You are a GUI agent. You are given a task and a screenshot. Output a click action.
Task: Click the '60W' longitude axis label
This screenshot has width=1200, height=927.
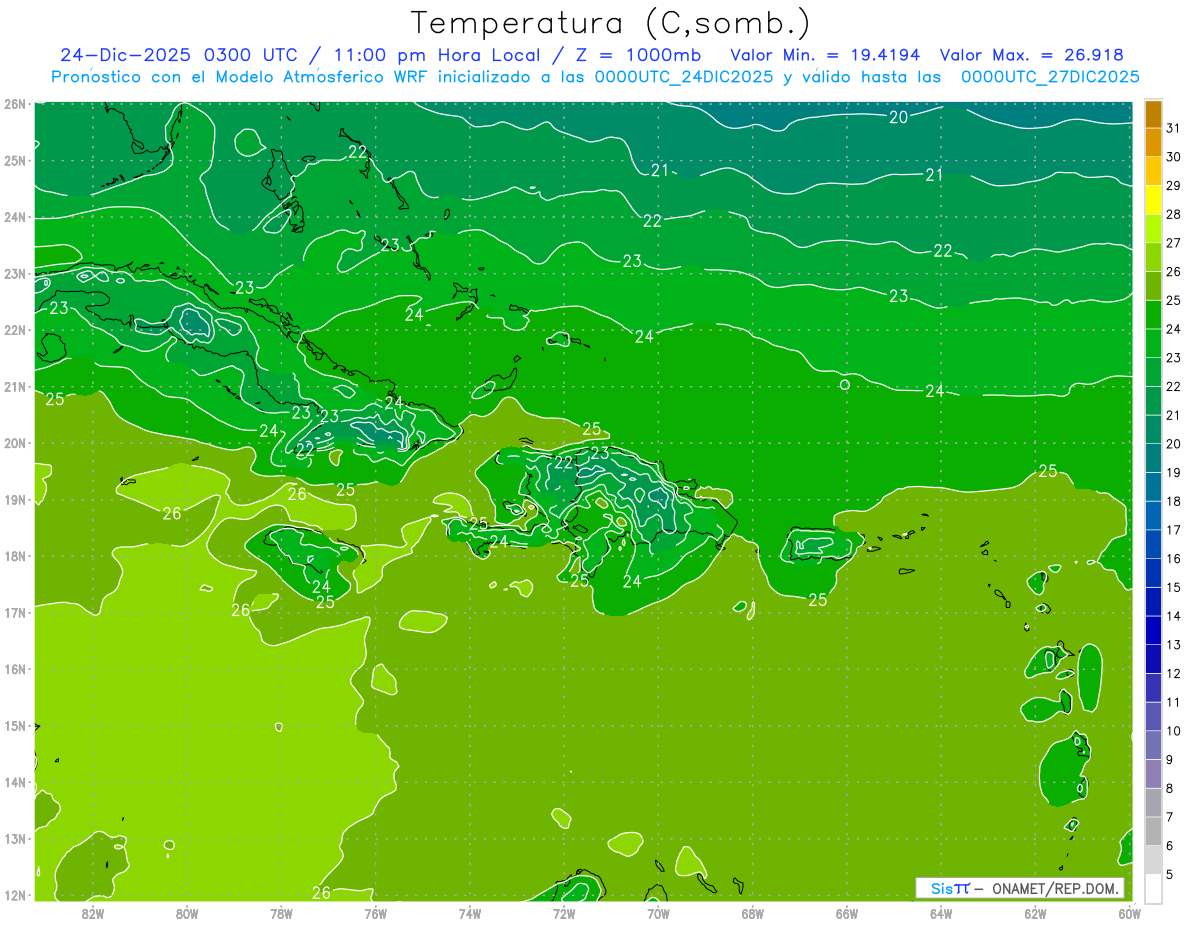[1130, 913]
